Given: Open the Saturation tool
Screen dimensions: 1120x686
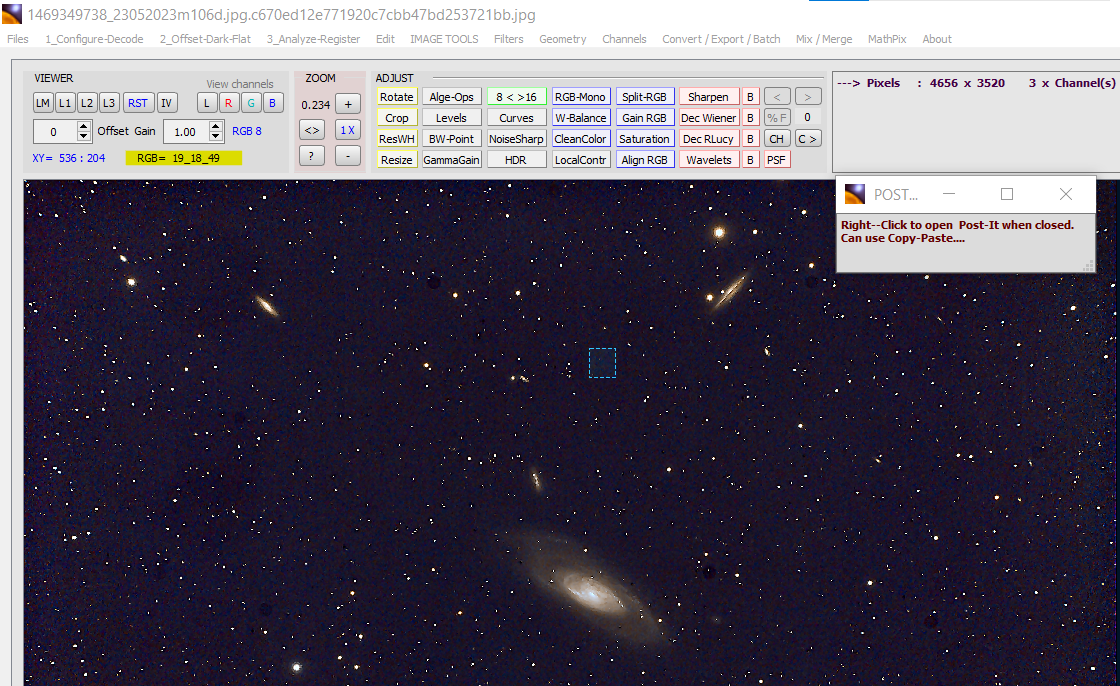Looking at the screenshot, I should tap(644, 139).
